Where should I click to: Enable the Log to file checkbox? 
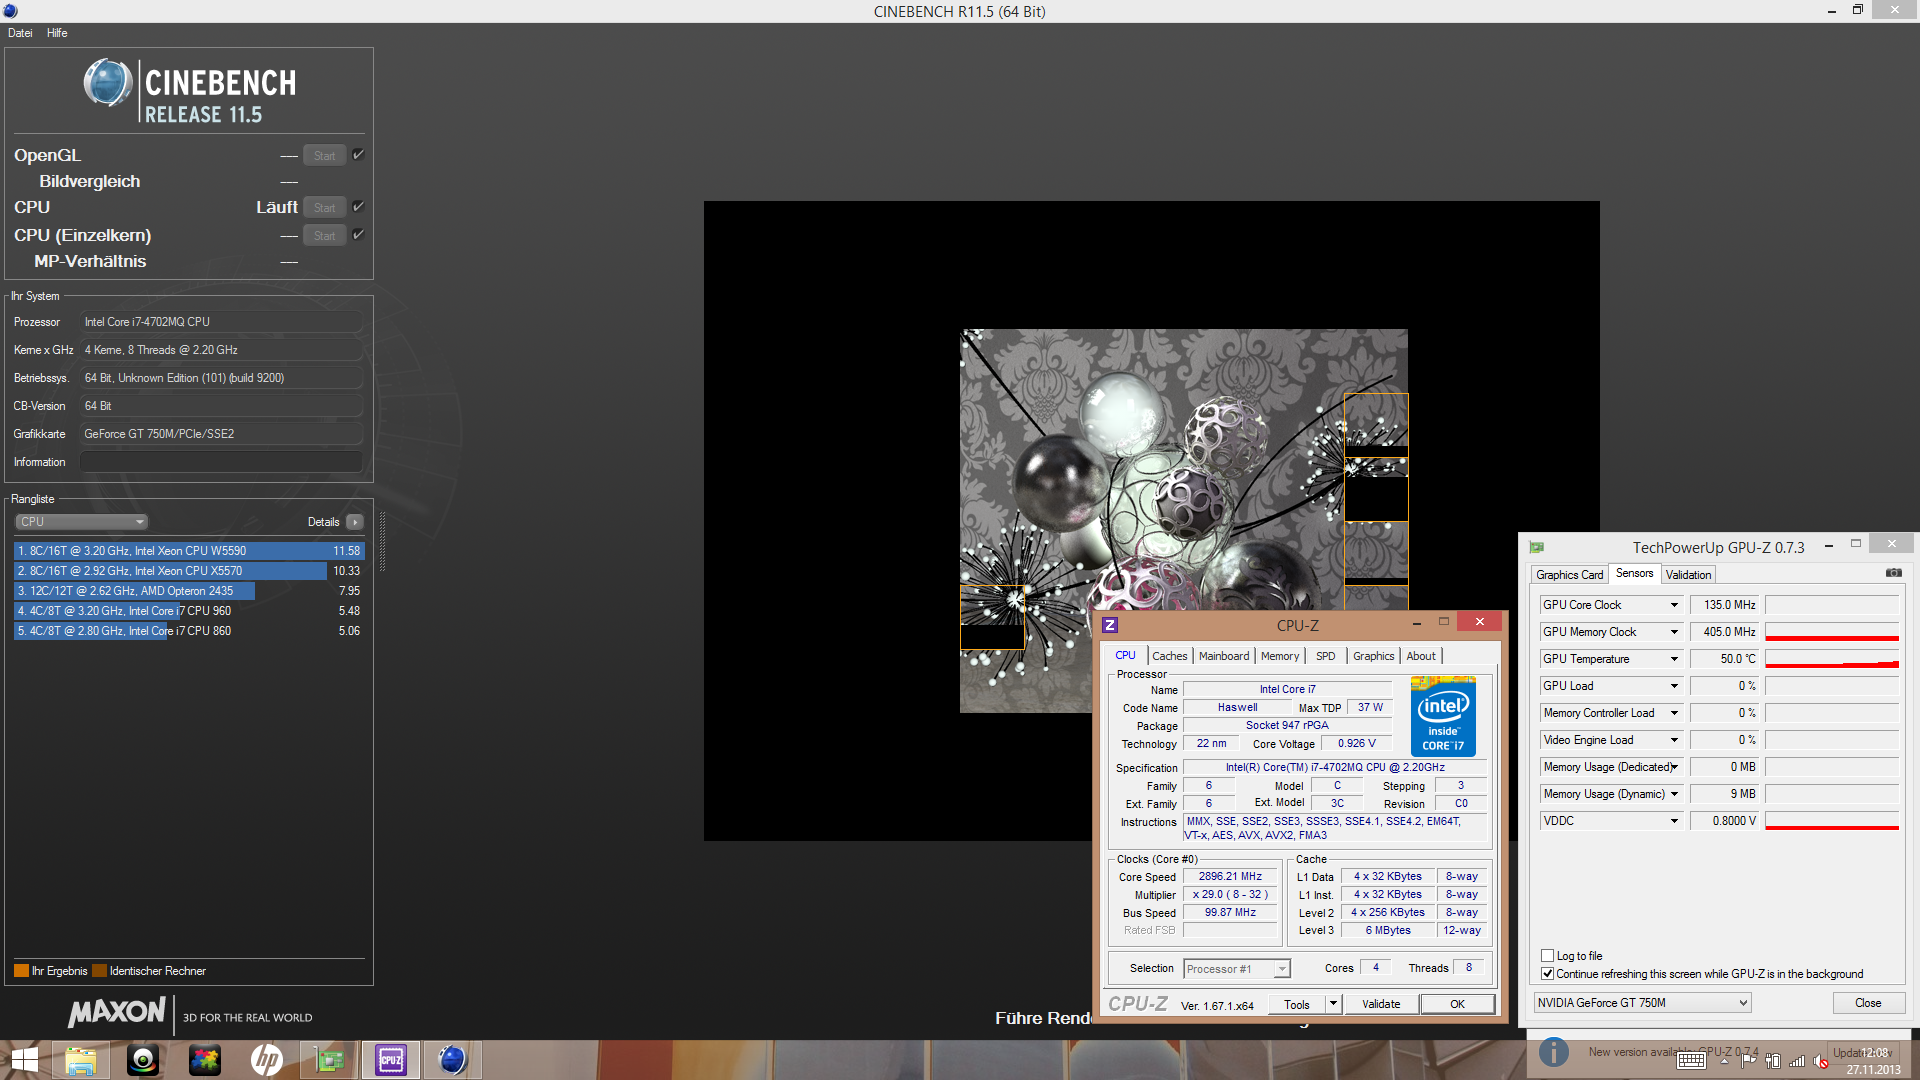(x=1547, y=955)
